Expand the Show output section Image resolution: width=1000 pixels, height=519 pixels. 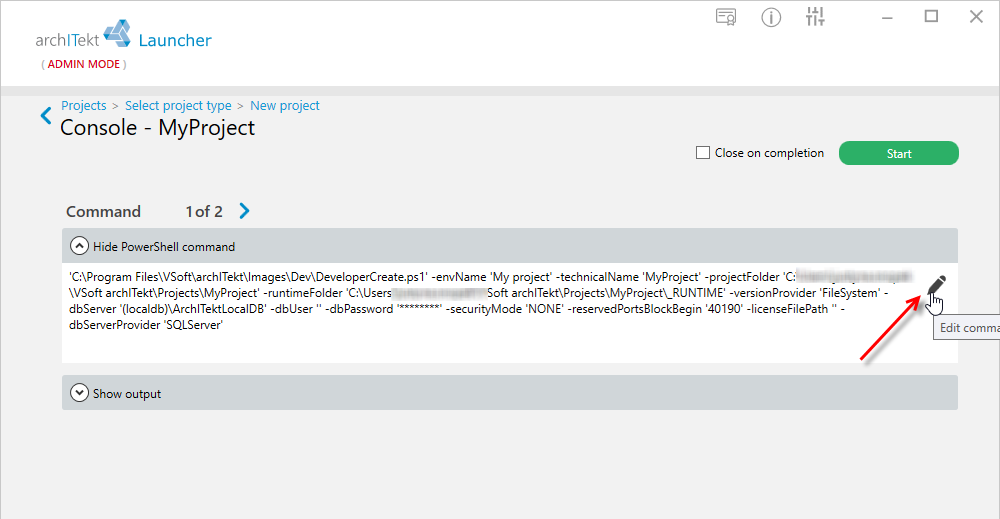(79, 393)
